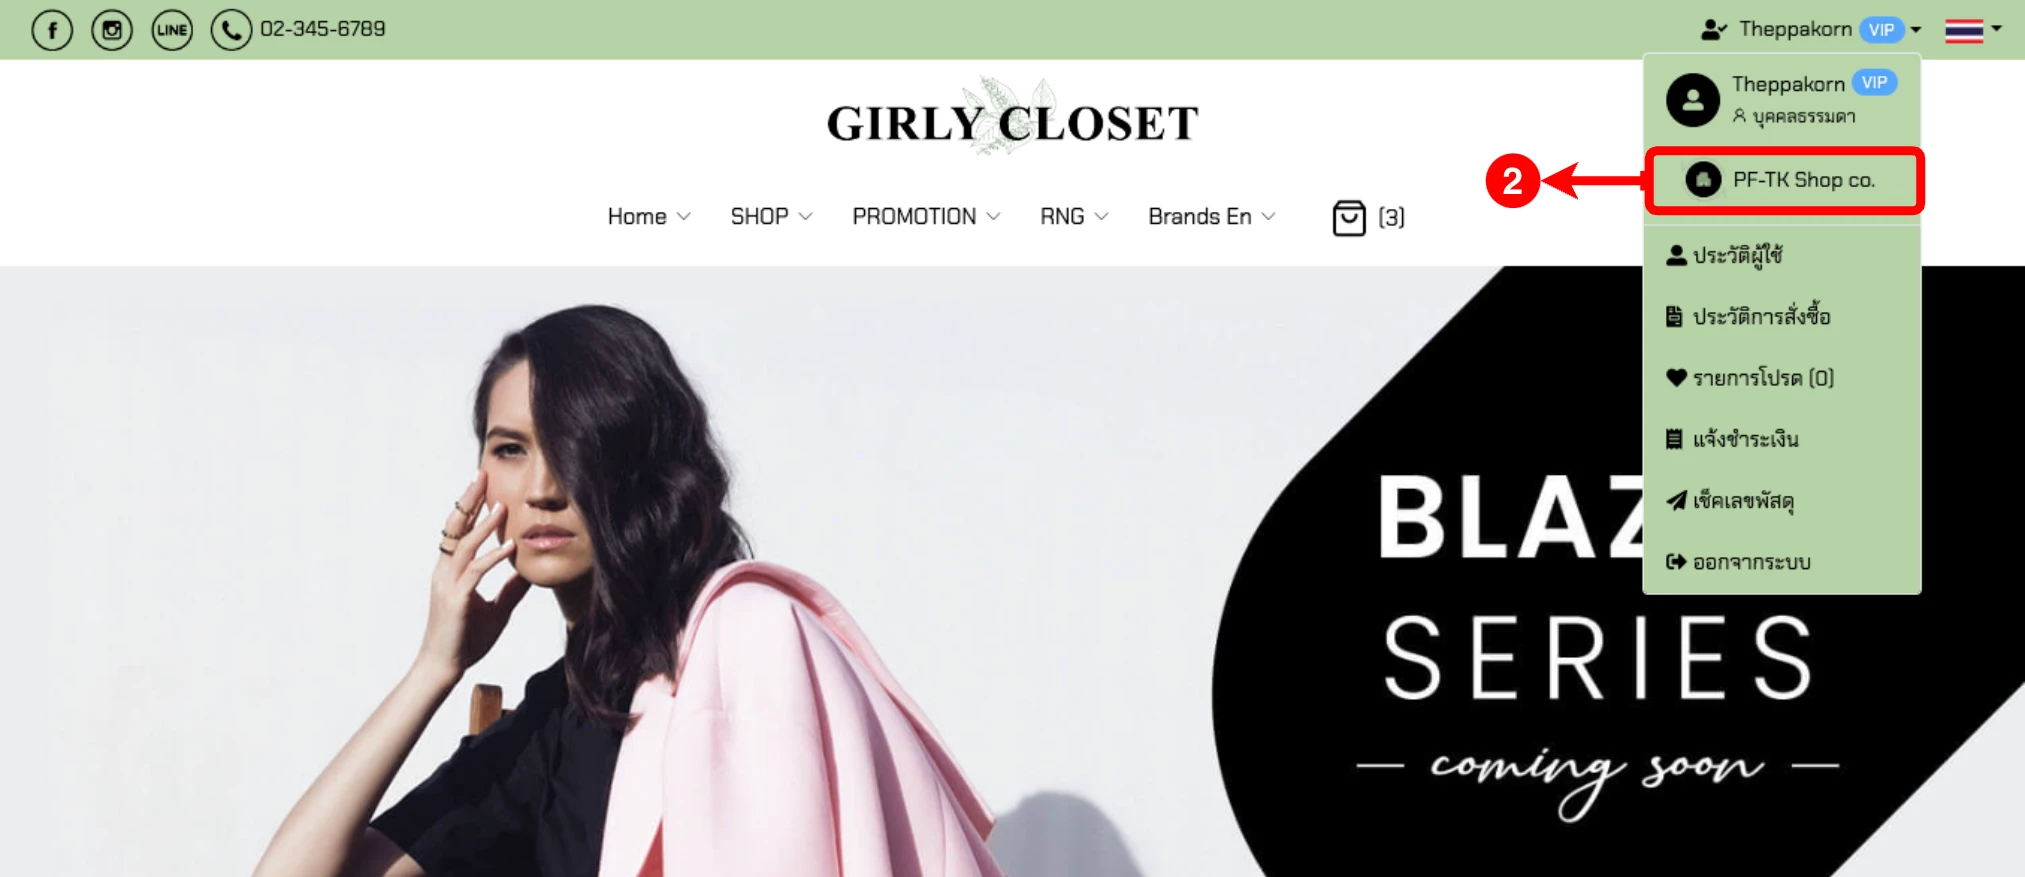Click the LINE contact icon
2025x877 pixels.
[172, 30]
